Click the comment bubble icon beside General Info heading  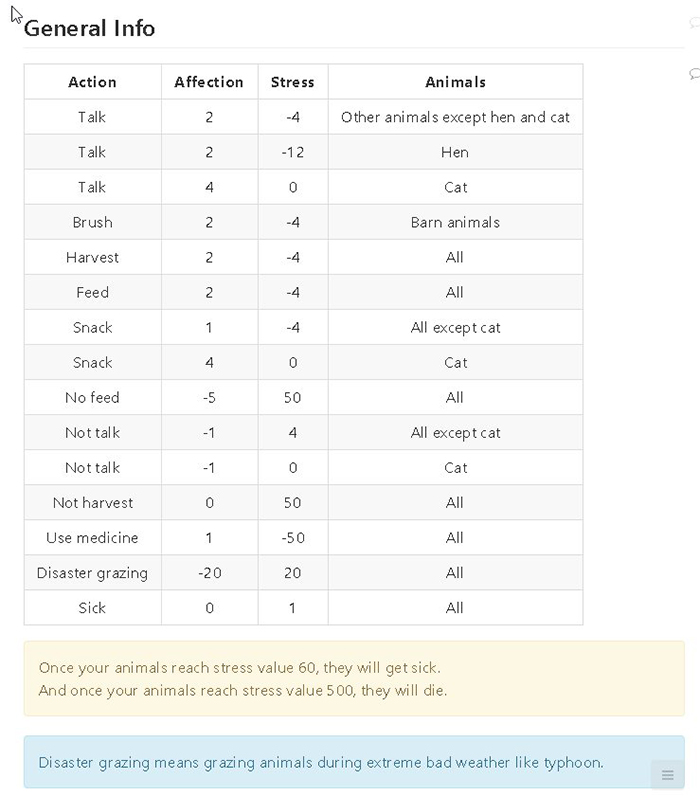click(694, 23)
